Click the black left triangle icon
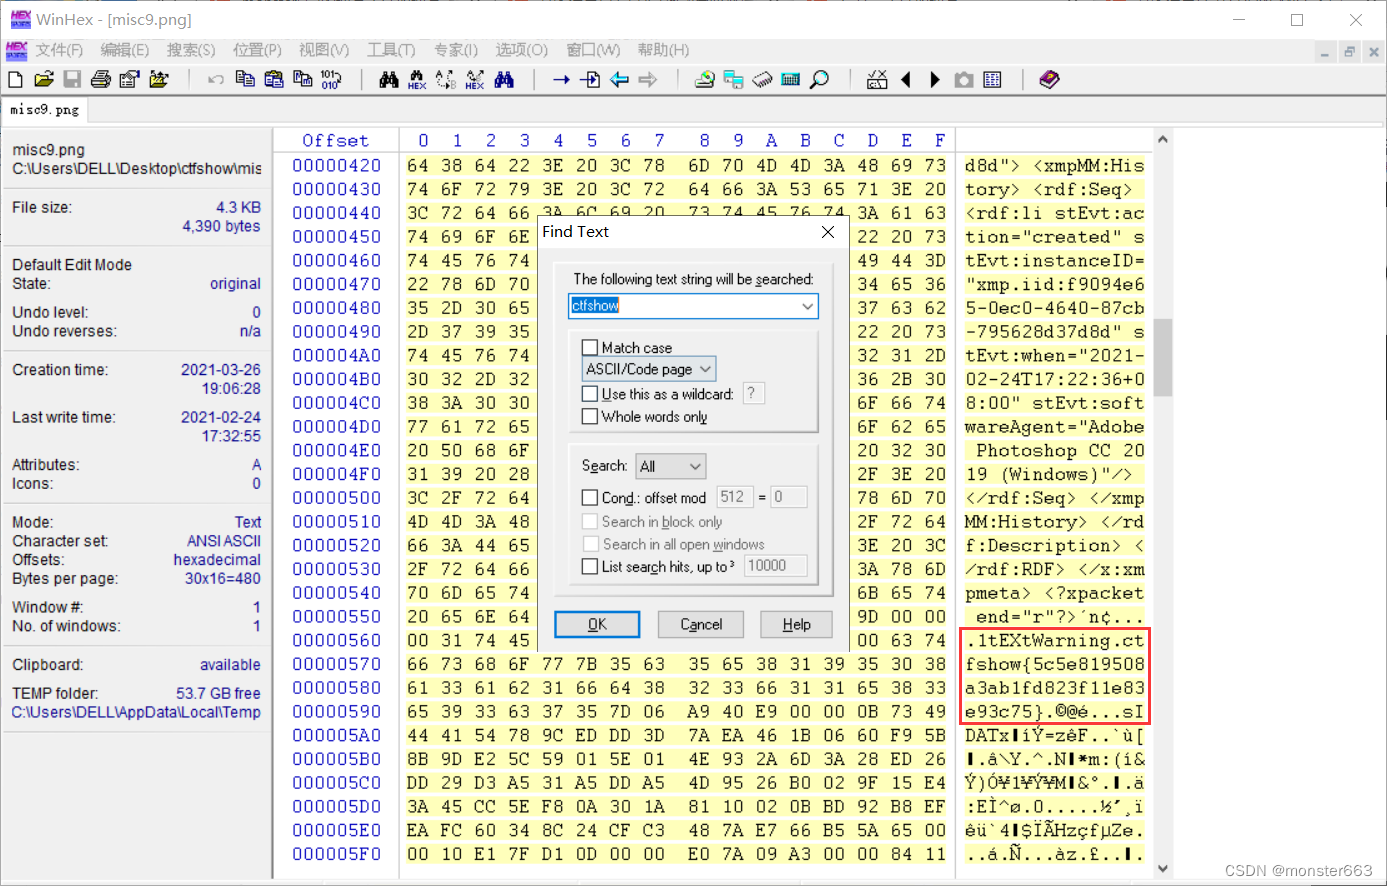1387x886 pixels. 906,79
